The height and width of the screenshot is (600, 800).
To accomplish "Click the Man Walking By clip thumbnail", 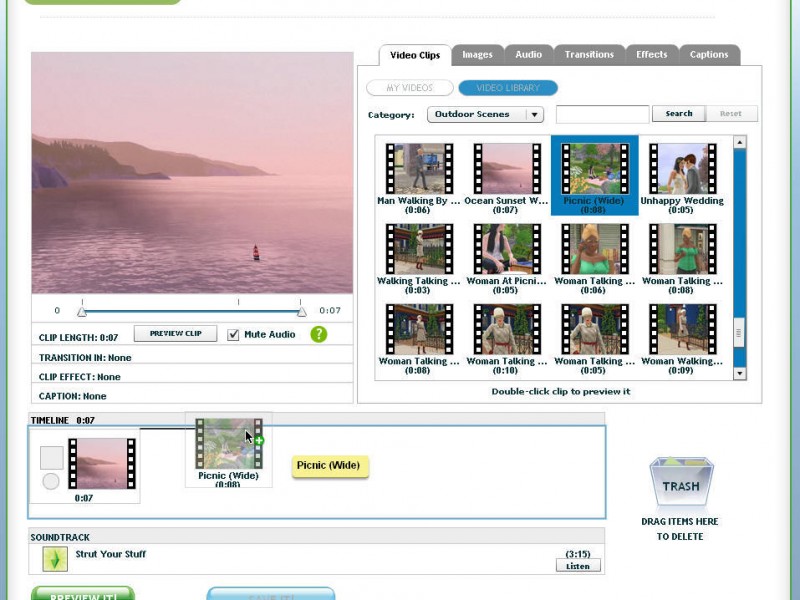I will pyautogui.click(x=419, y=168).
